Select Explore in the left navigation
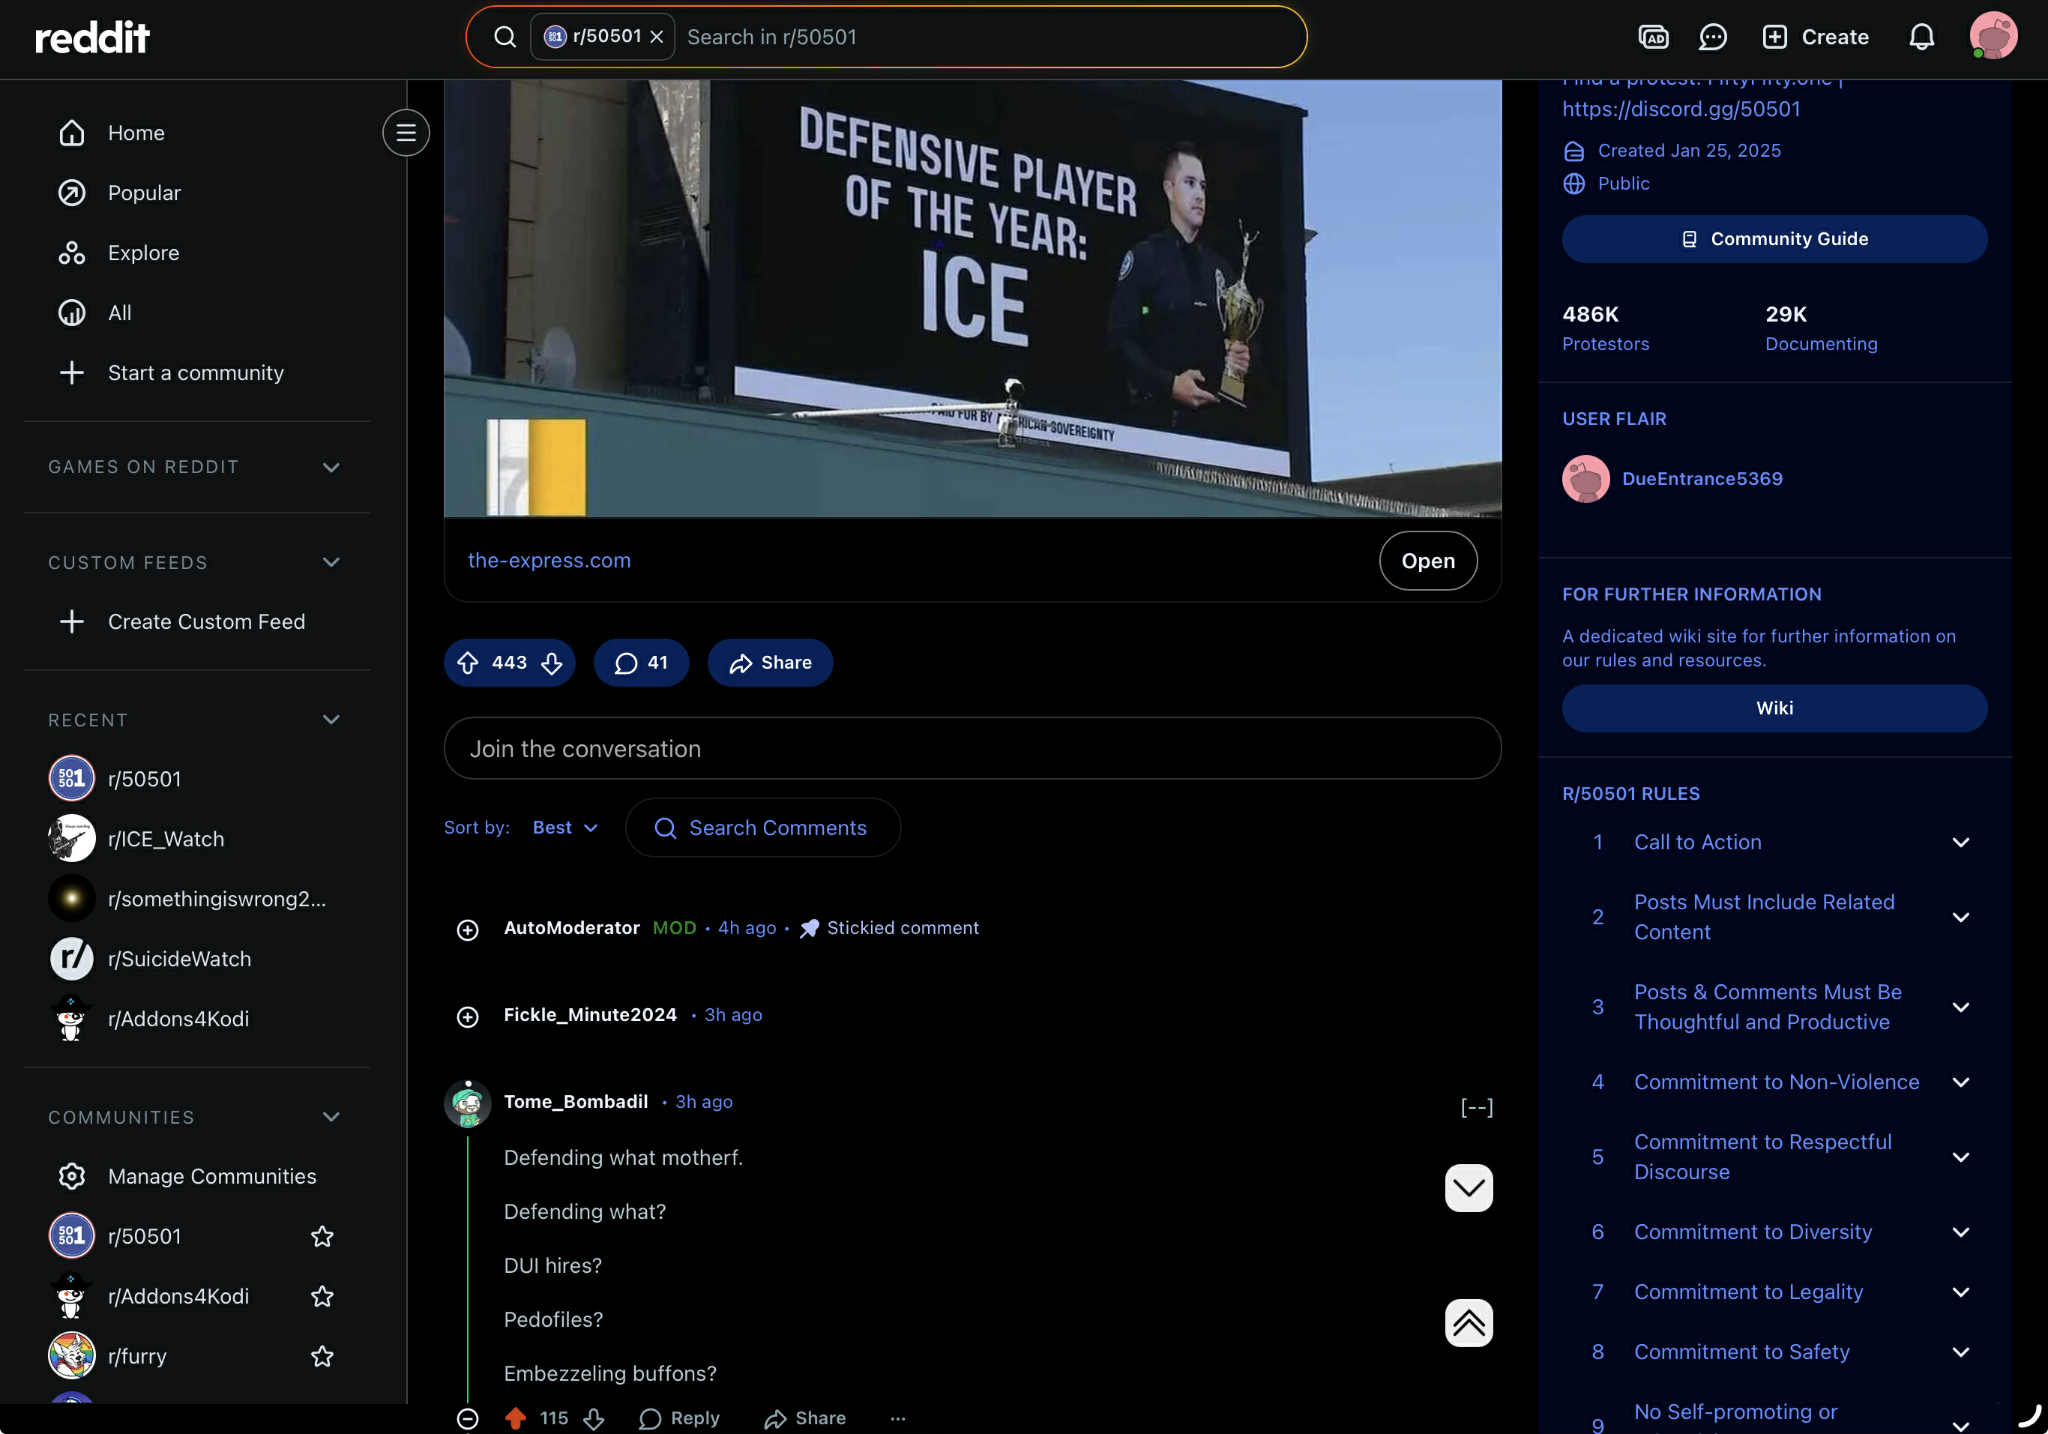The width and height of the screenshot is (2048, 1434). click(x=143, y=253)
